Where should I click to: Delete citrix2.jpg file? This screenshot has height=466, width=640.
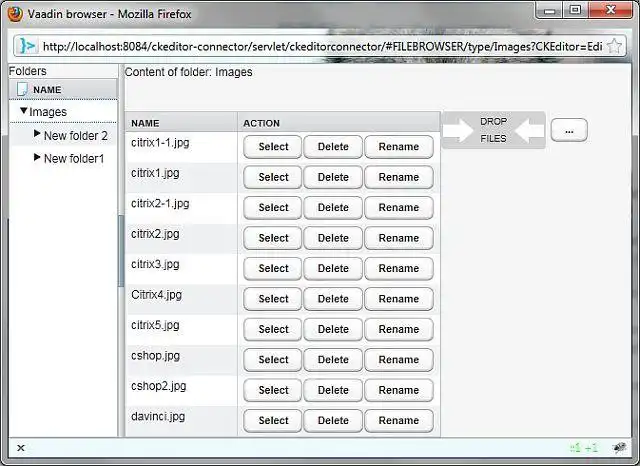coord(333,238)
